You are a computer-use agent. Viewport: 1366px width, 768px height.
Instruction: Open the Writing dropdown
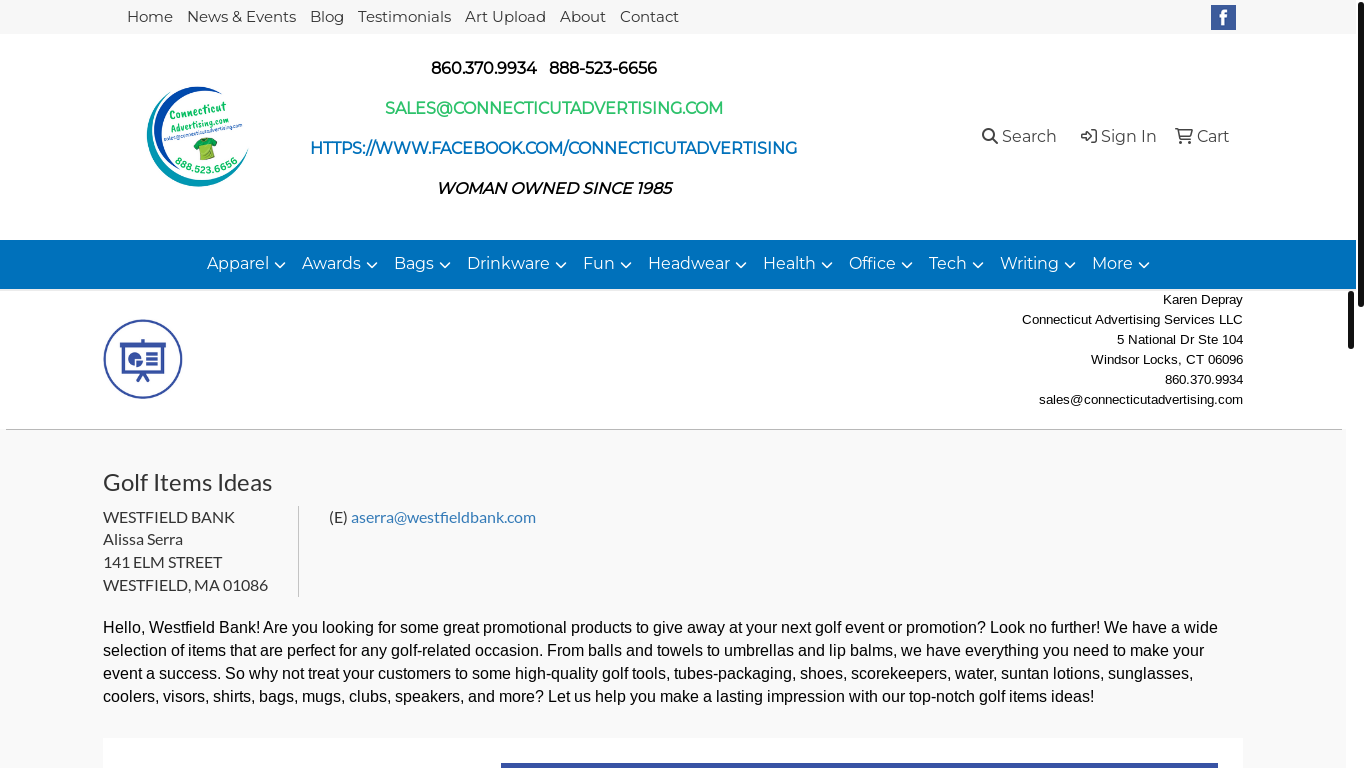[1038, 264]
